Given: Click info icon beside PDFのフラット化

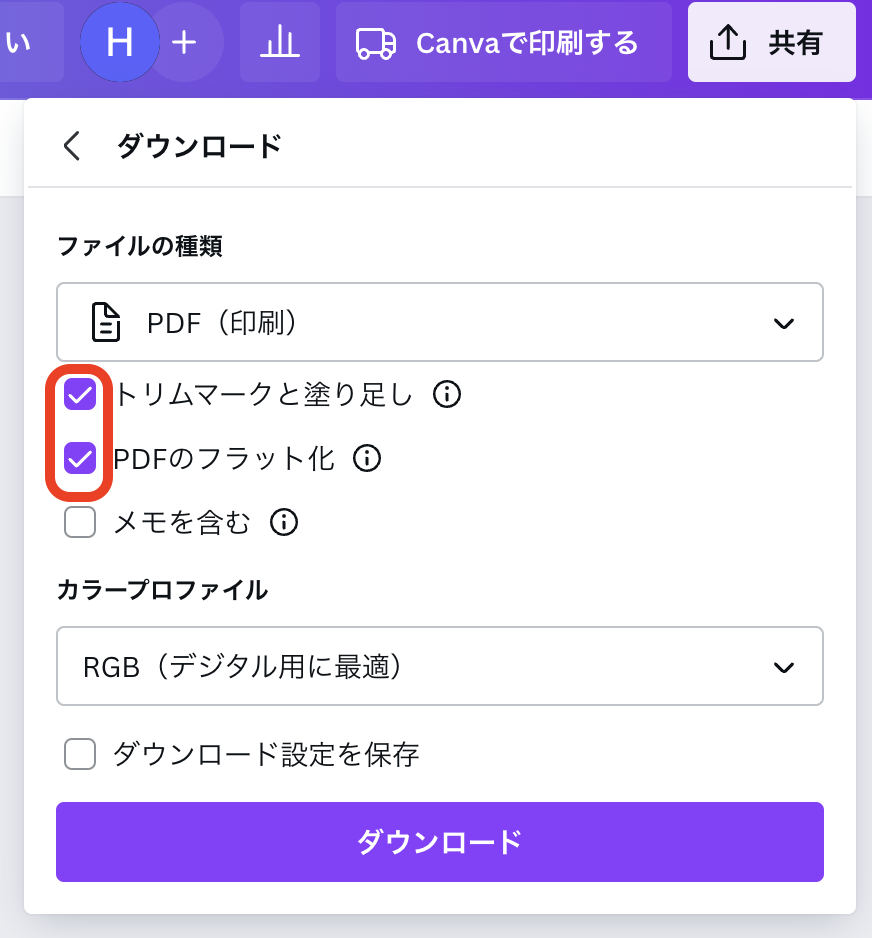Looking at the screenshot, I should (368, 458).
